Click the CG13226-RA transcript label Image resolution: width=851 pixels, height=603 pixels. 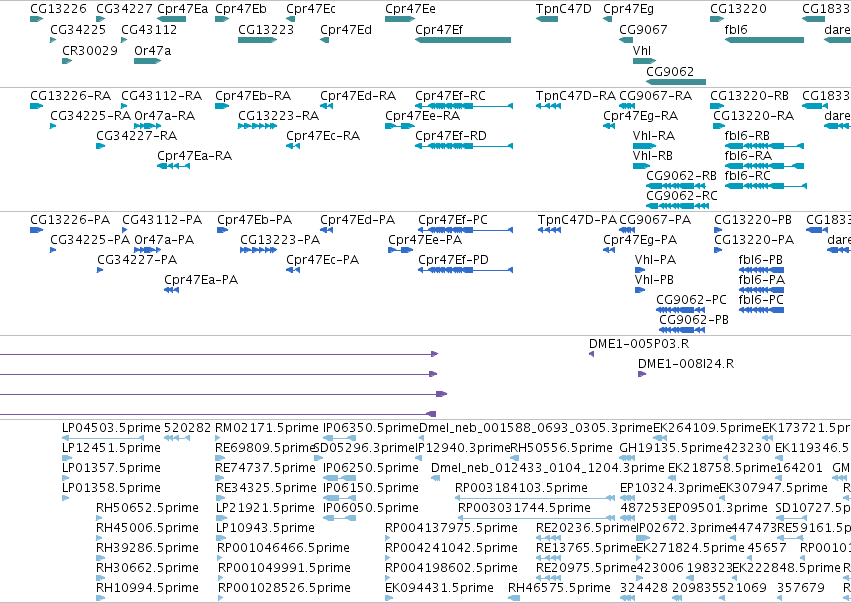71,96
